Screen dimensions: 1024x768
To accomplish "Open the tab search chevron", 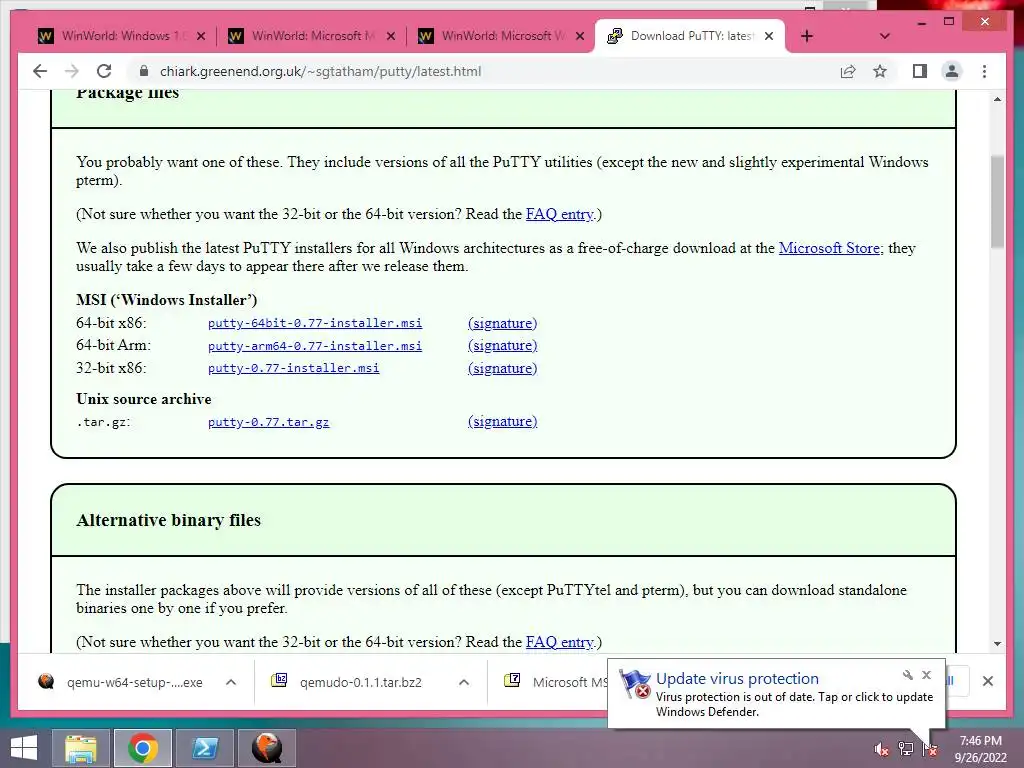I will [885, 37].
